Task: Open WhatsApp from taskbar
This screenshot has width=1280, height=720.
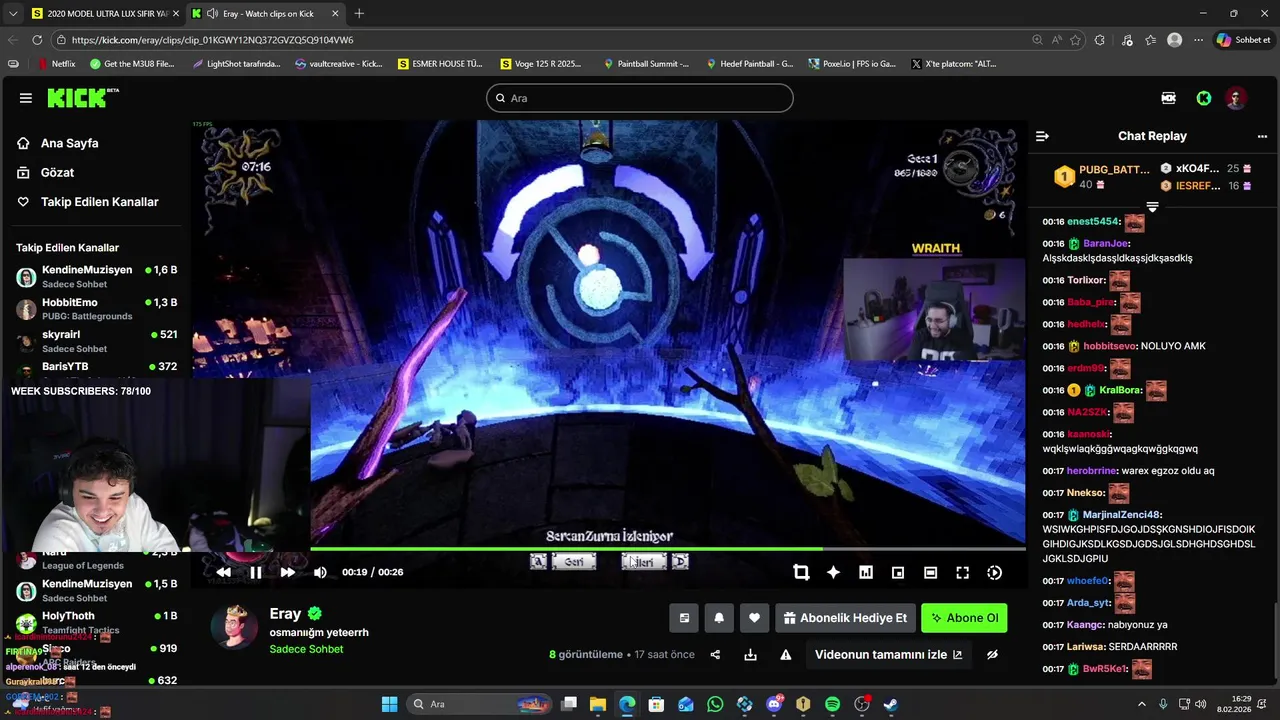Action: point(715,704)
